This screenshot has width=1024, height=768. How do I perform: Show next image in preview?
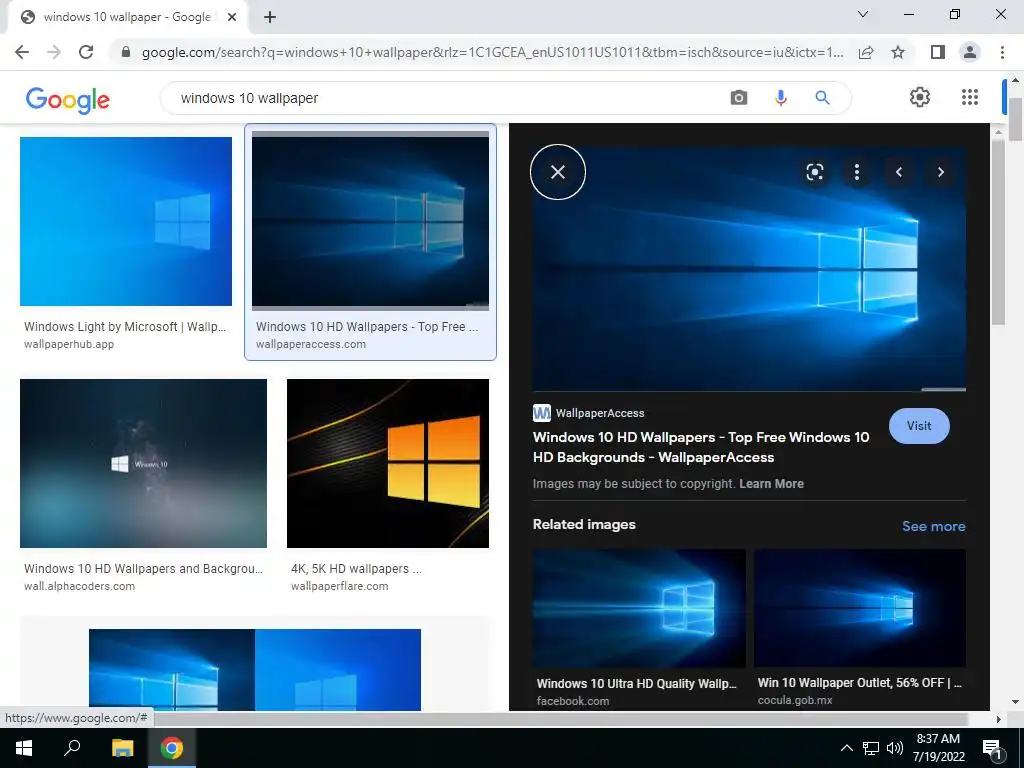(940, 172)
